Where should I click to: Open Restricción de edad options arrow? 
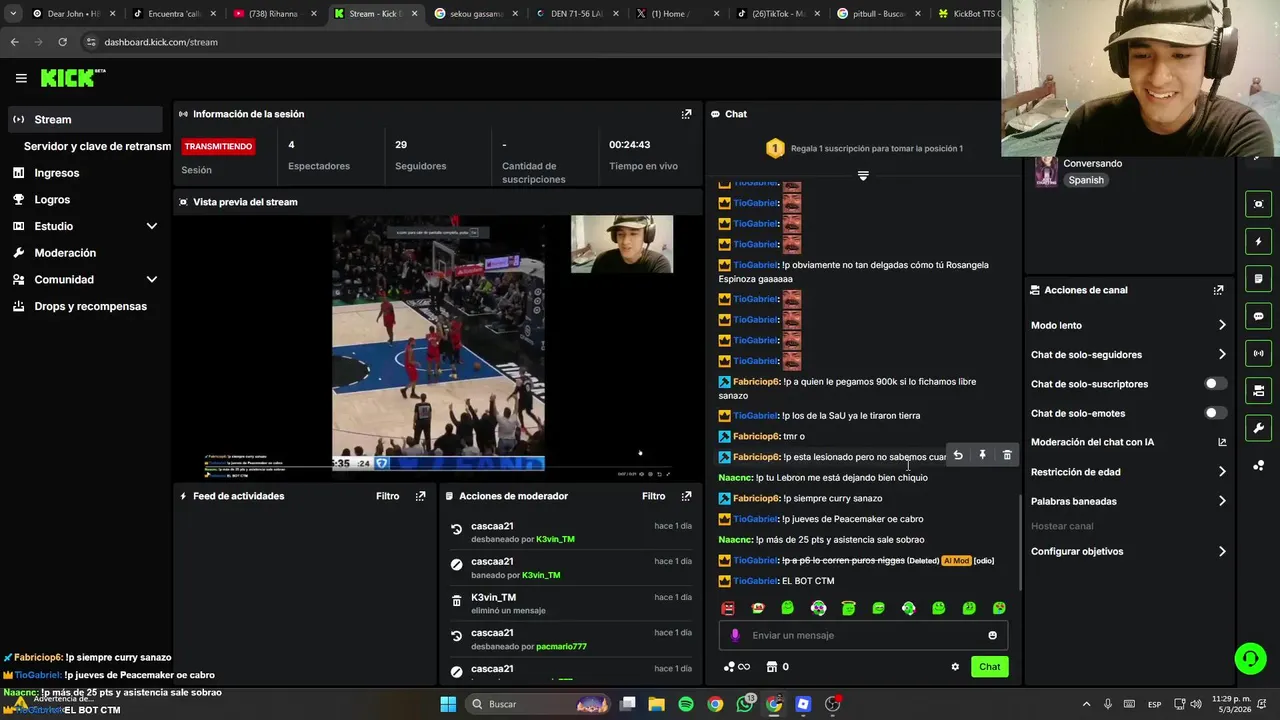[x=1222, y=472]
